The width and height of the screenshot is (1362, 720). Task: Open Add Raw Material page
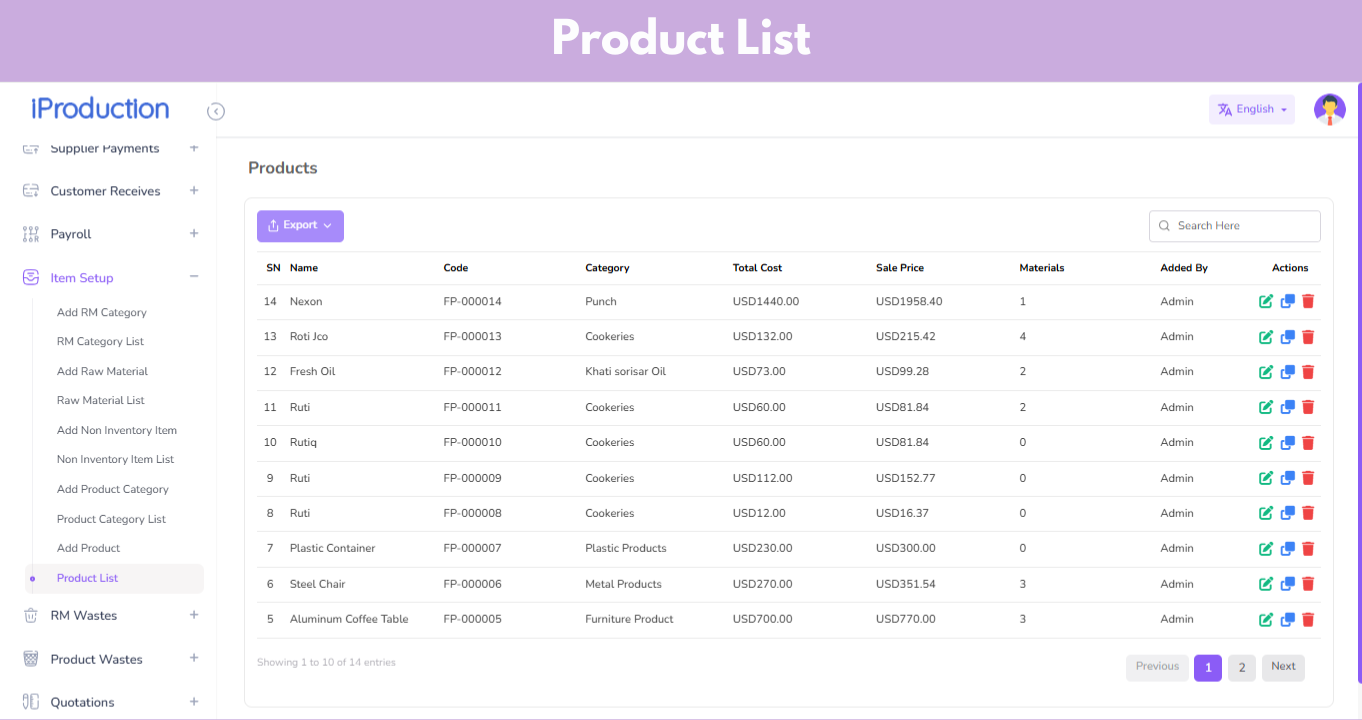pyautogui.click(x=102, y=371)
